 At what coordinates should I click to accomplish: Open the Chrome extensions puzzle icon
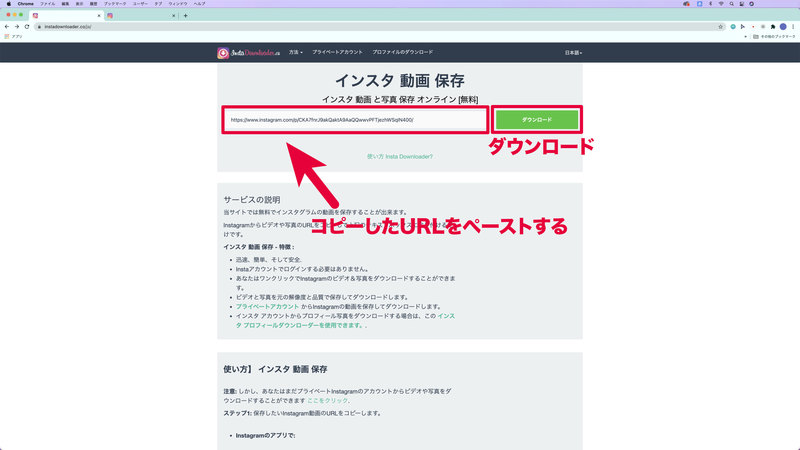[x=773, y=27]
